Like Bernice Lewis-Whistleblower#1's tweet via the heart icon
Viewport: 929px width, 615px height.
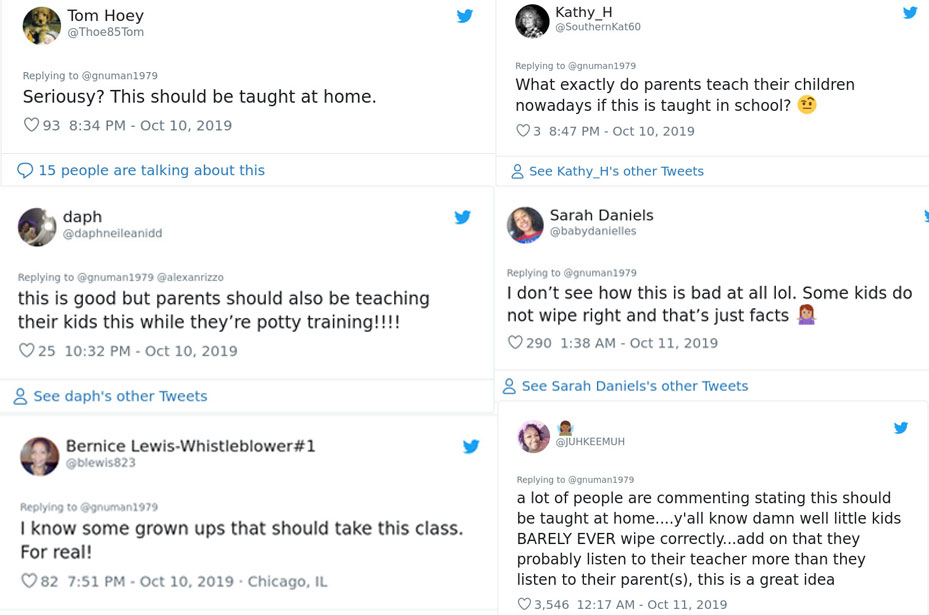click(x=29, y=581)
